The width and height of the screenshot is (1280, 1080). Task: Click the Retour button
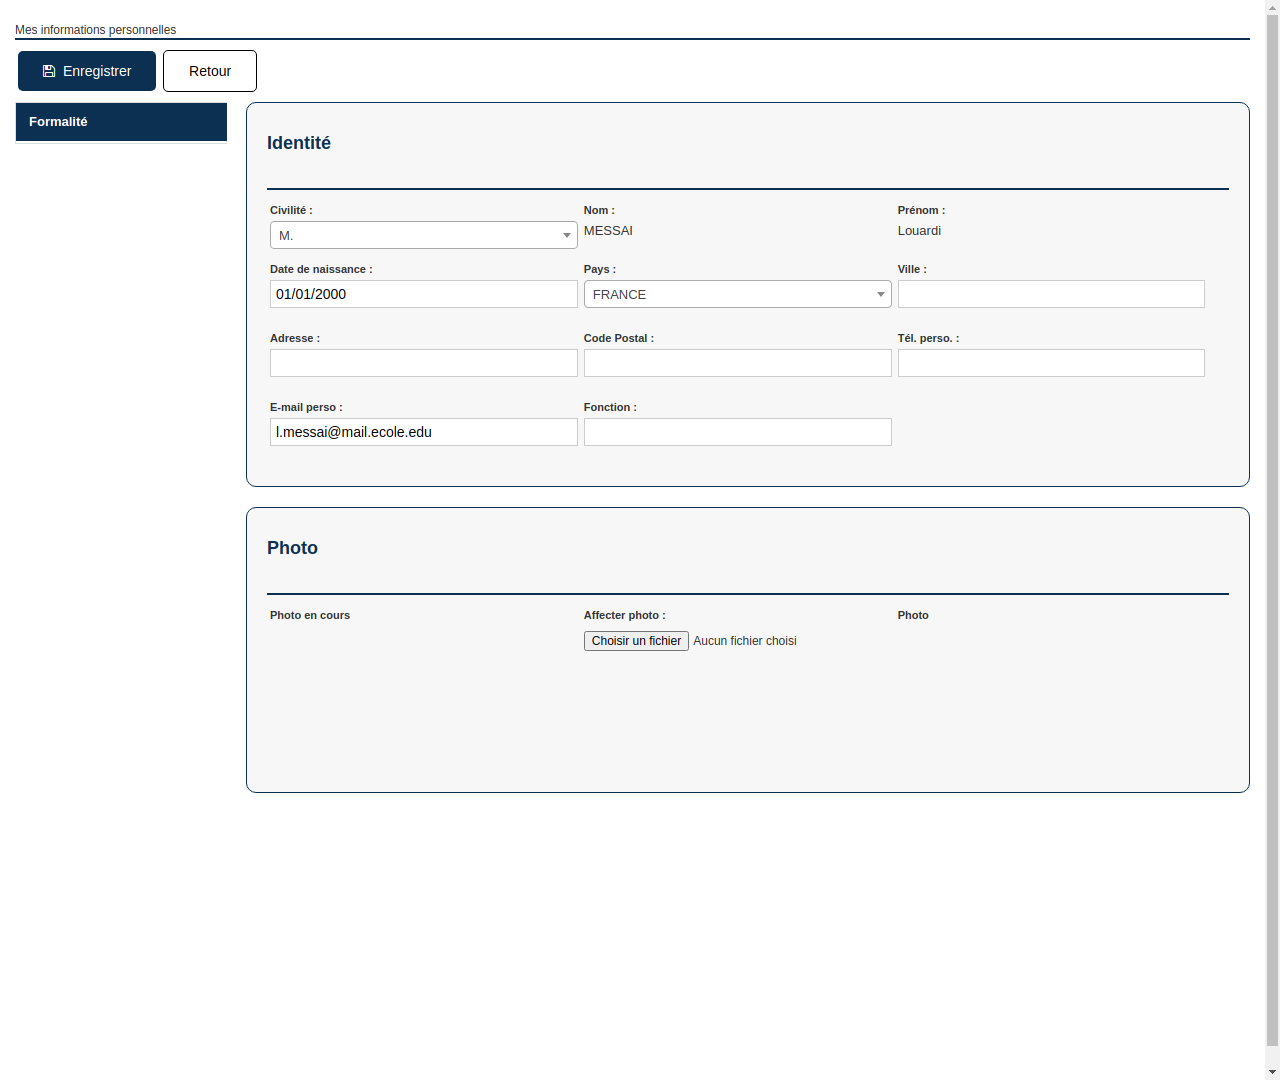(x=209, y=70)
